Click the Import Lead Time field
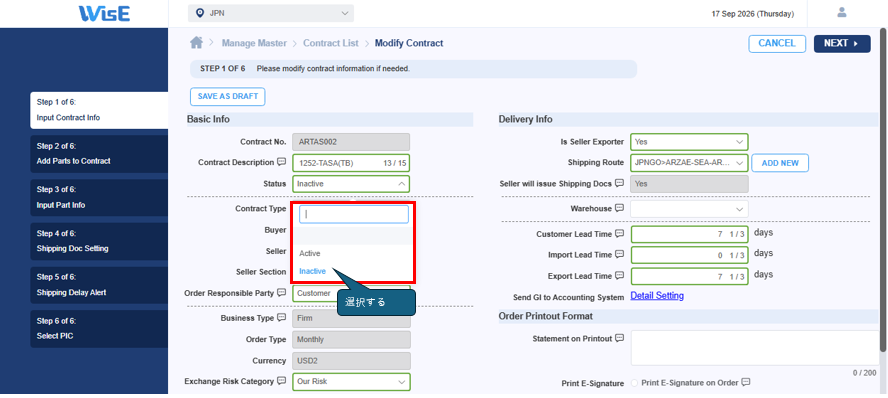The height and width of the screenshot is (398, 888). click(689, 255)
